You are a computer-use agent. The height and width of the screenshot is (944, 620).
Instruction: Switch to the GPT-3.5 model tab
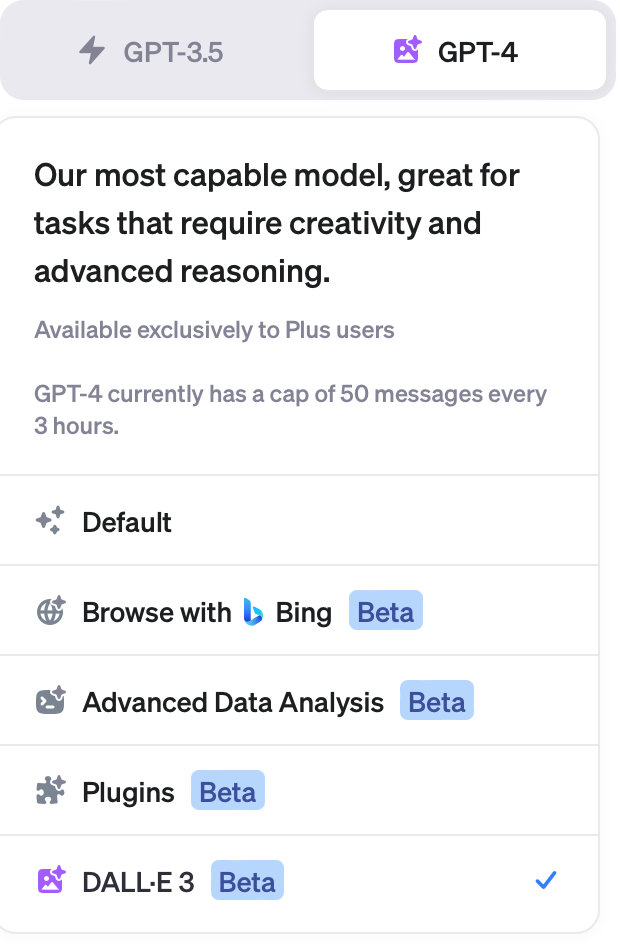[x=156, y=51]
